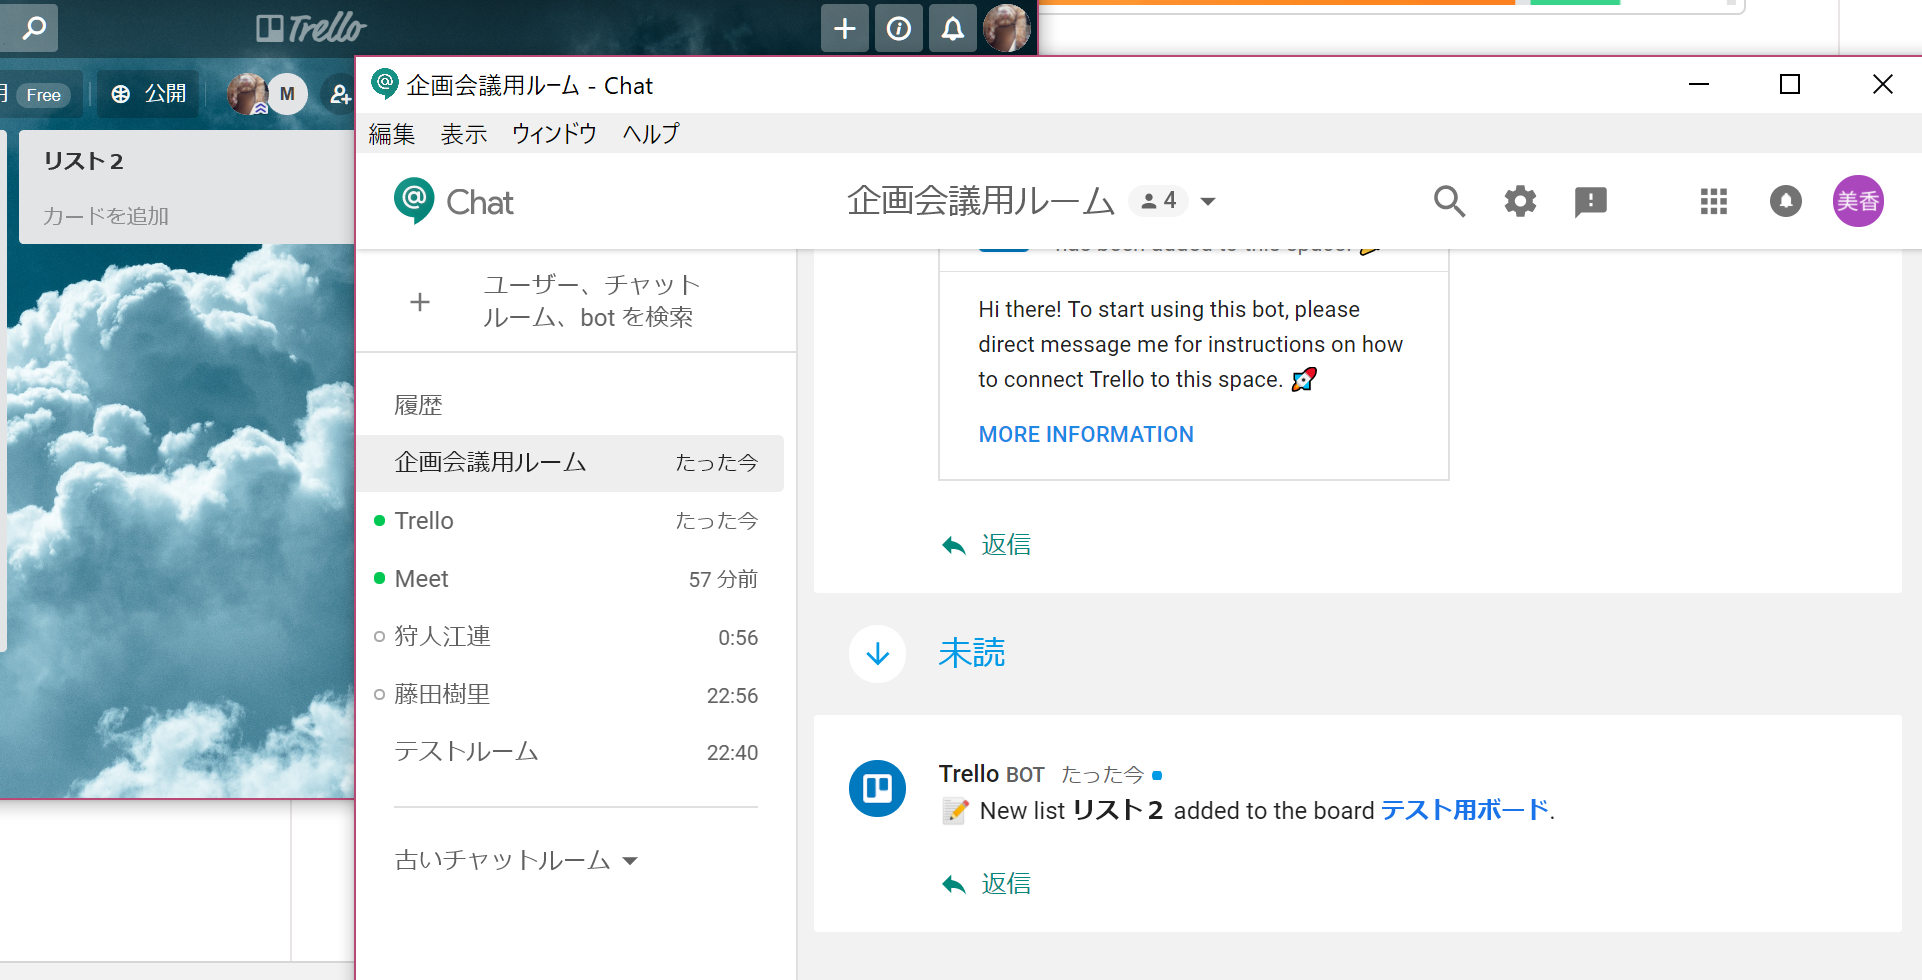This screenshot has width=1922, height=980.
Task: Click the MORE INFORMATION link
Action: 1086,434
